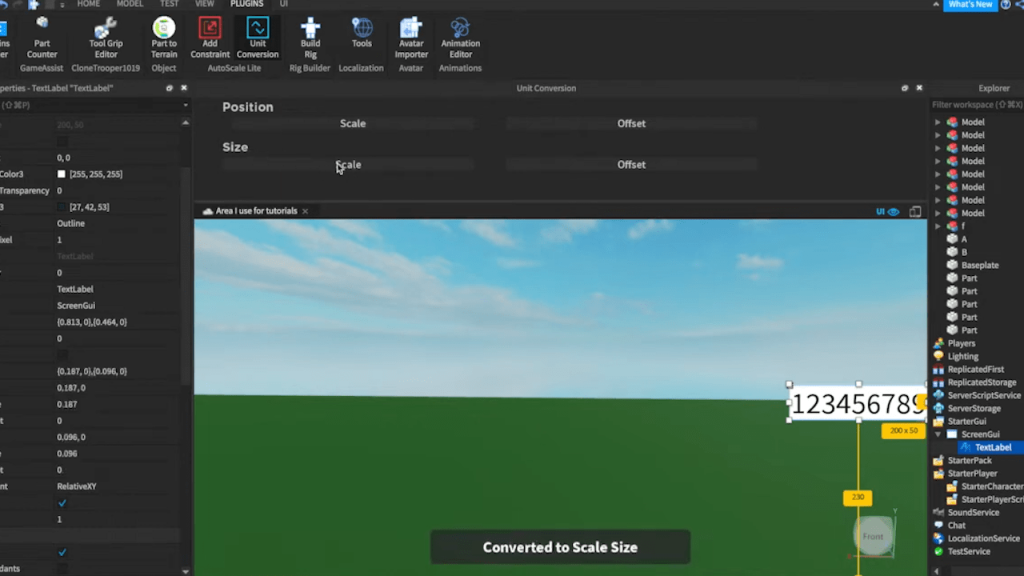The height and width of the screenshot is (576, 1024).
Task: Toggle checkbox below RelativeXY property
Action: [62, 503]
